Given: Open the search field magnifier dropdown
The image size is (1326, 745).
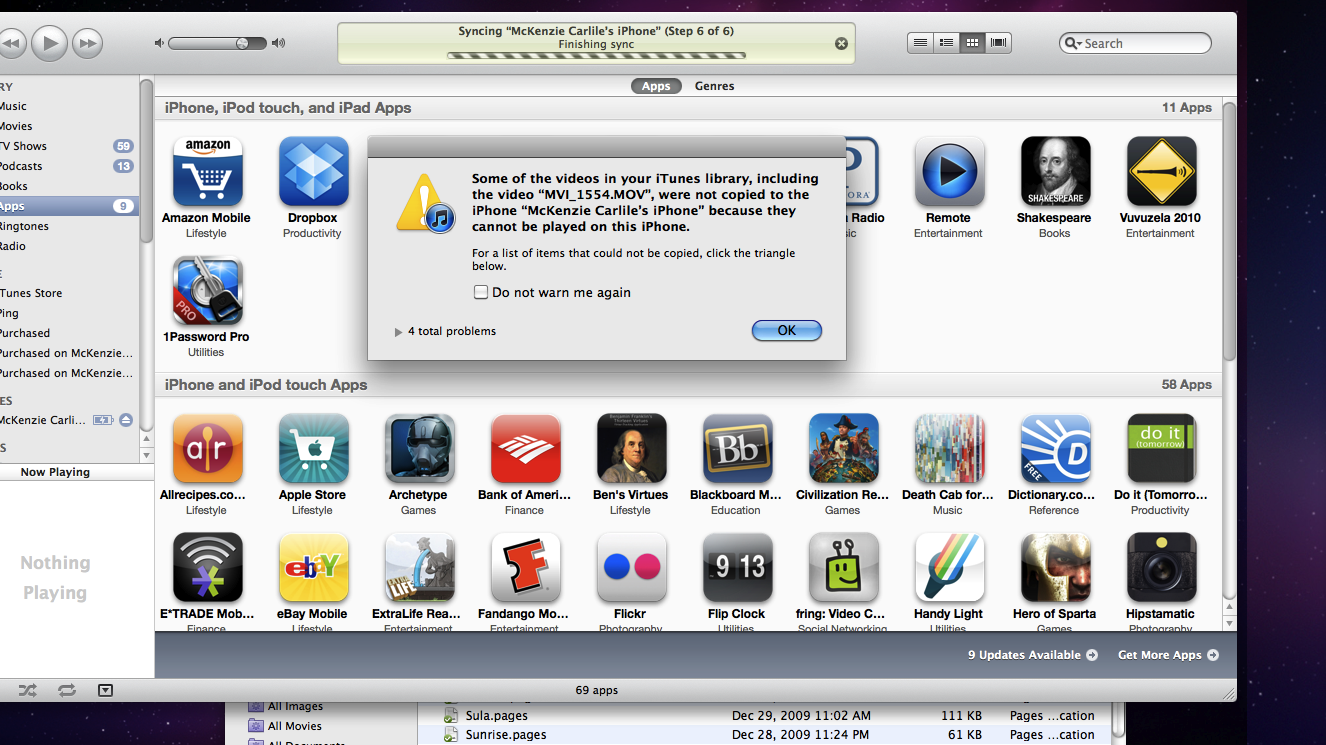Looking at the screenshot, I should tap(1074, 43).
